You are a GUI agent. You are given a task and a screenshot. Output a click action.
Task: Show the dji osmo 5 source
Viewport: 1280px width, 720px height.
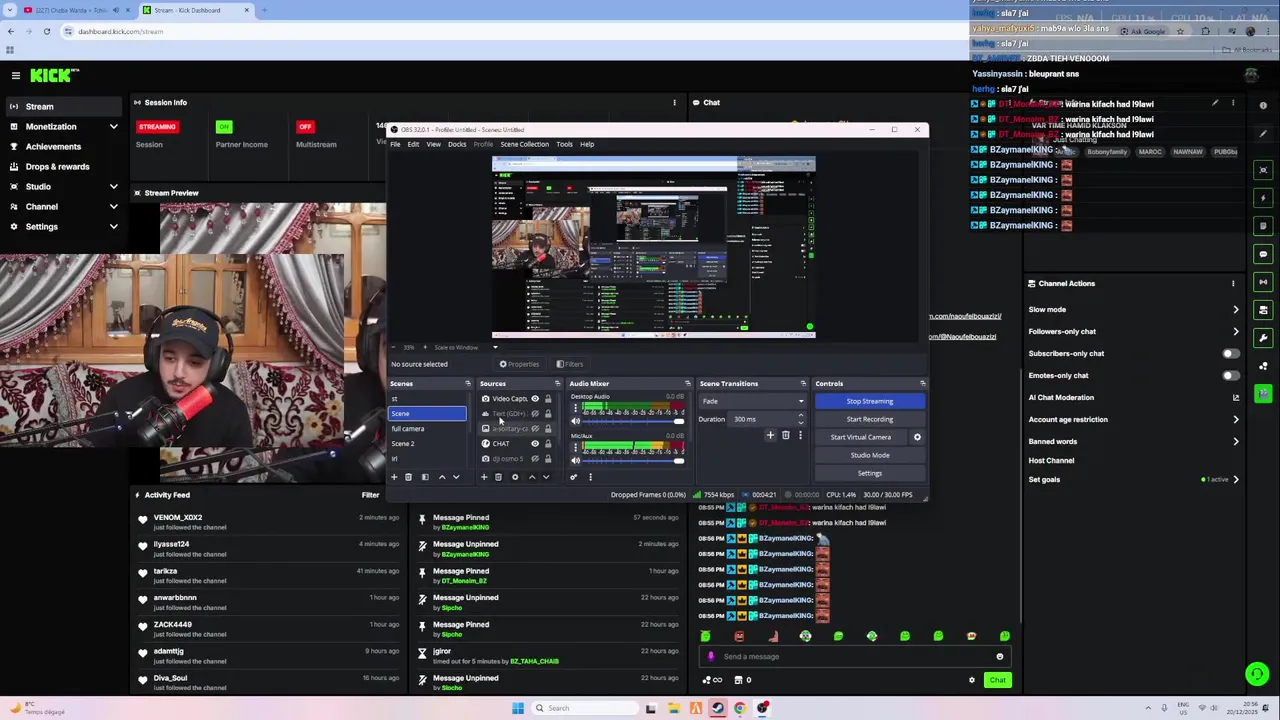click(535, 458)
